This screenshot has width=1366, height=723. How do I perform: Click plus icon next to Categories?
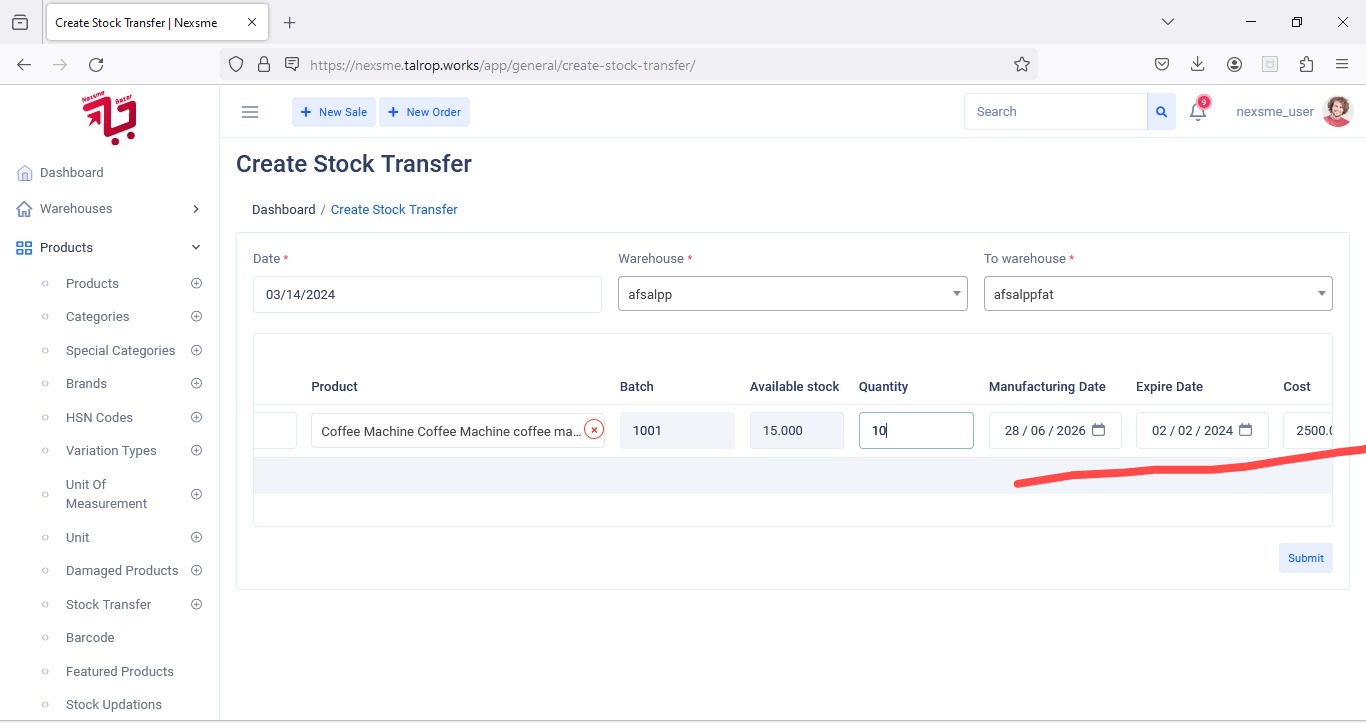coord(196,317)
